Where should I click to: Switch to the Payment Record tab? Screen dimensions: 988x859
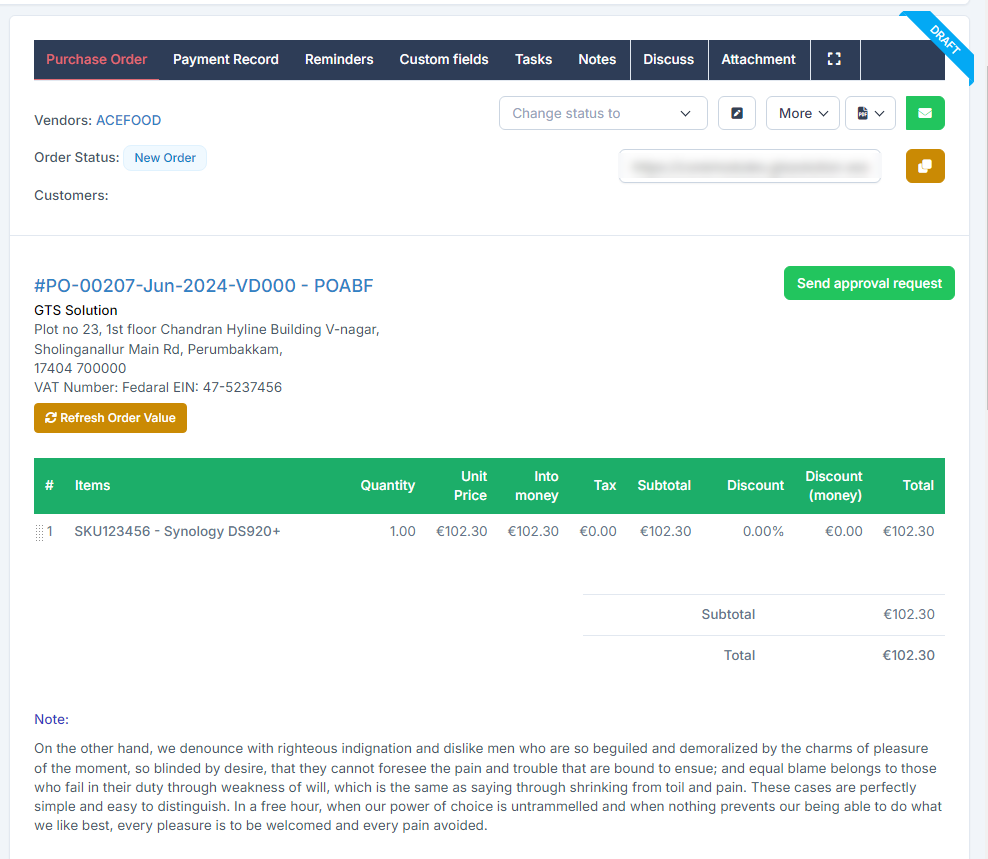(225, 59)
